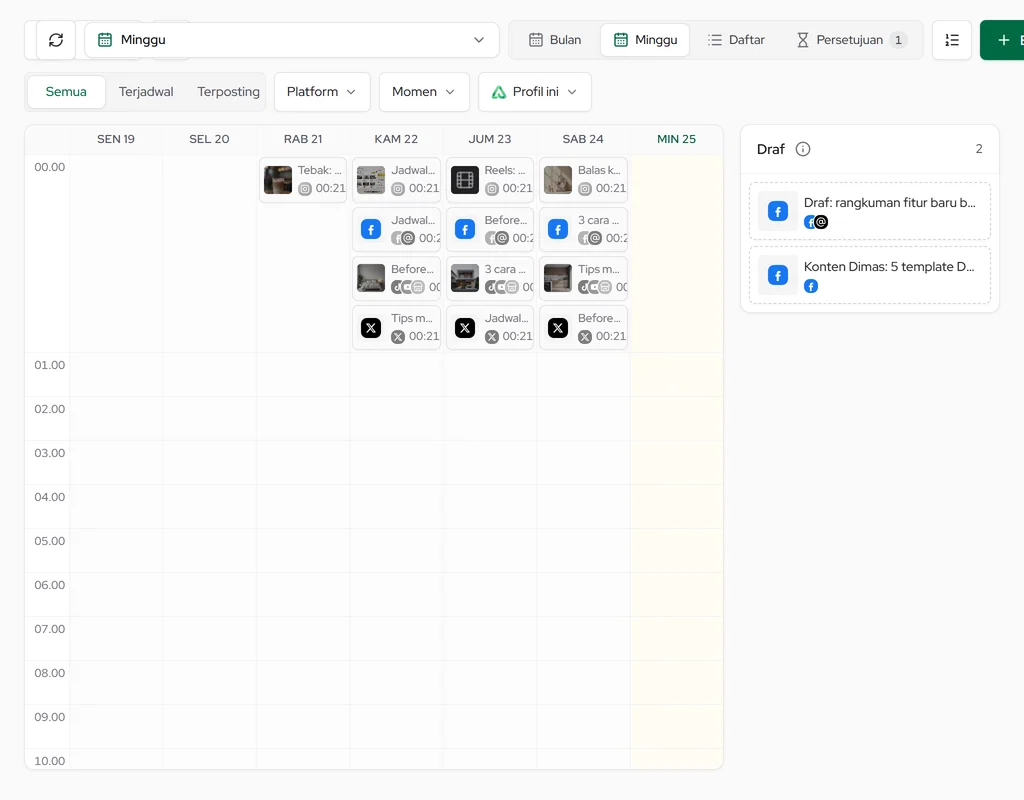Open the draft 'Konten Dimas: 5 template'

[x=870, y=275]
